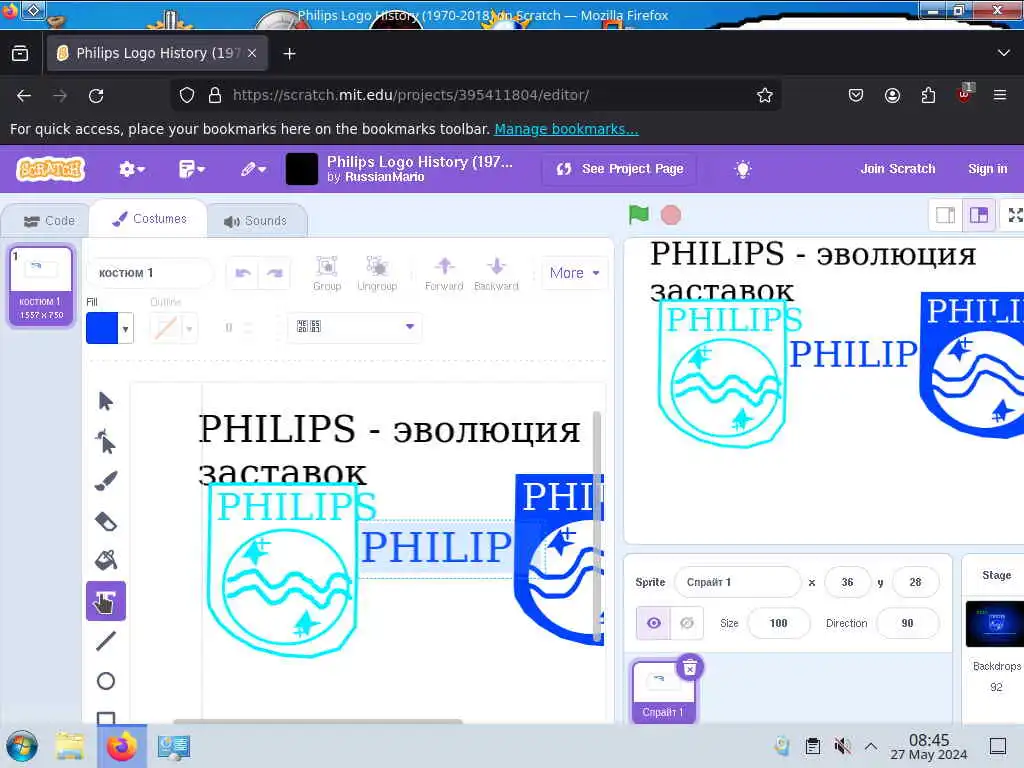Click the sprite x value field
Viewport: 1024px width, 768px height.
(x=847, y=582)
